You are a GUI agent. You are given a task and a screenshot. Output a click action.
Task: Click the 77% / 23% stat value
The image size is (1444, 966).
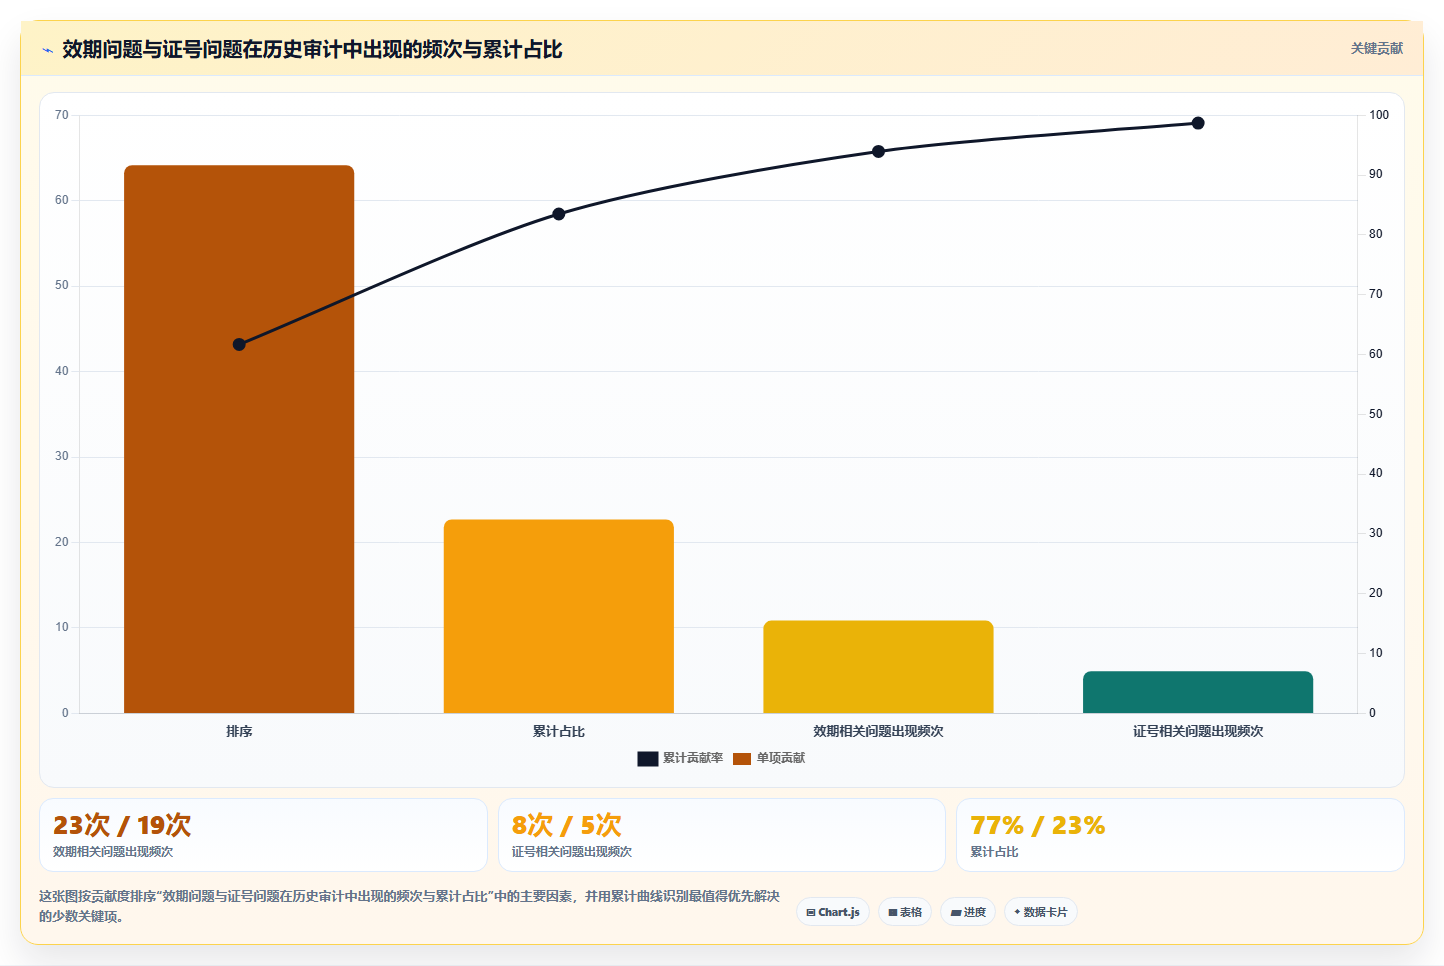point(1037,825)
